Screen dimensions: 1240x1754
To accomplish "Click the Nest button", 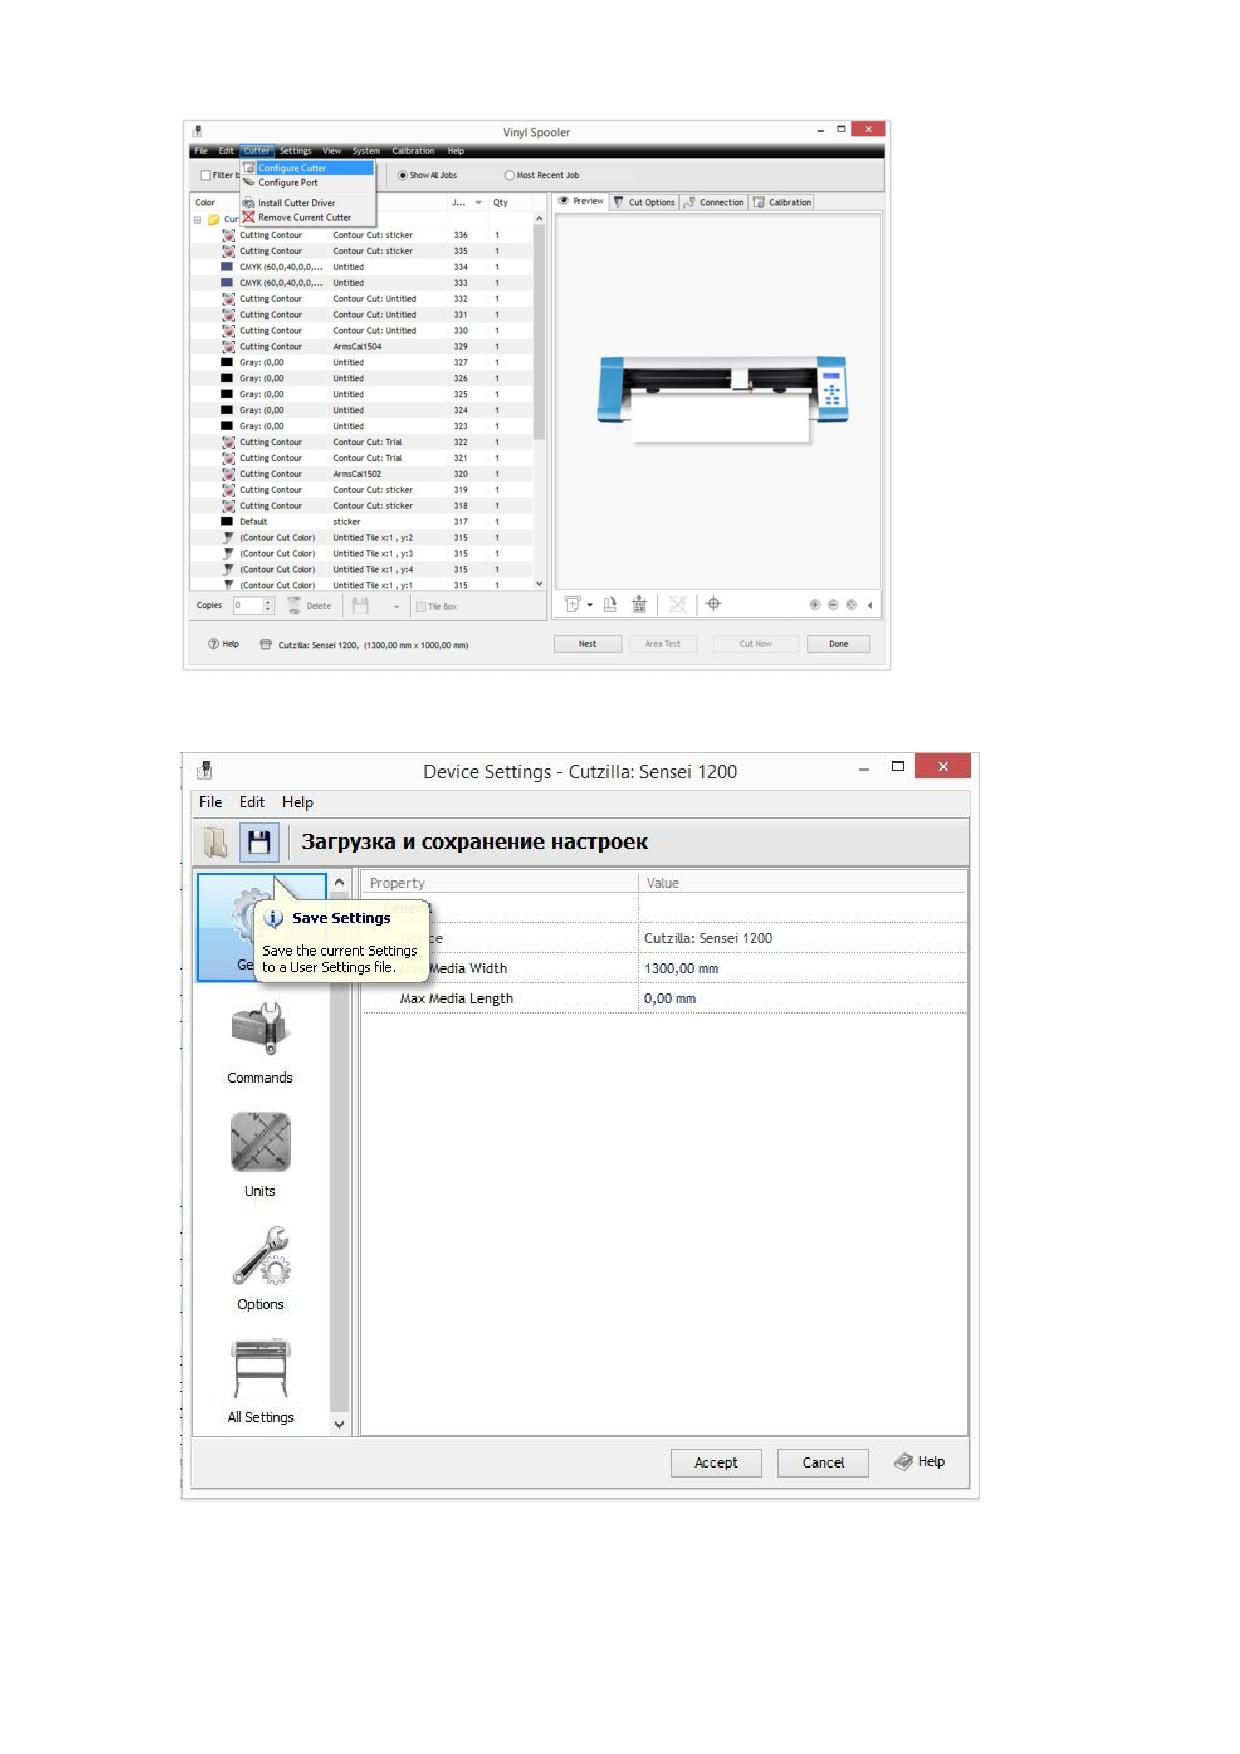I will point(588,644).
